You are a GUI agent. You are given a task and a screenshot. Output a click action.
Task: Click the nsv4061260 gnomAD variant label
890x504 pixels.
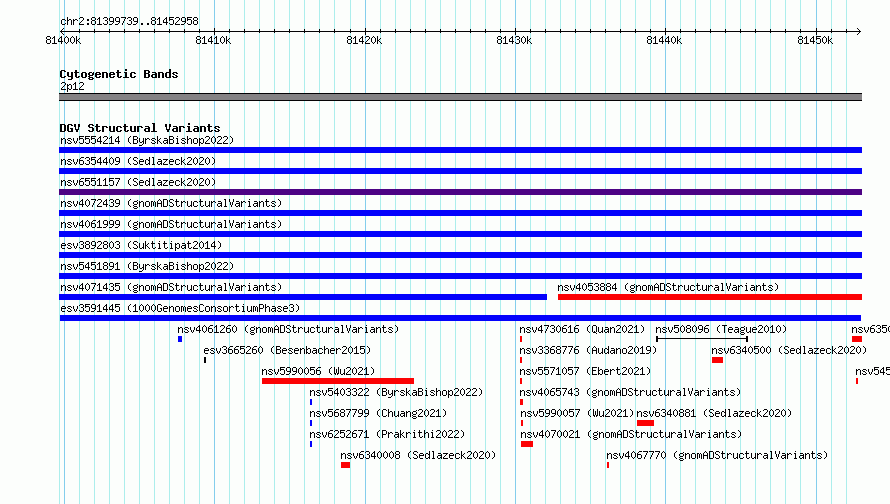[288, 329]
